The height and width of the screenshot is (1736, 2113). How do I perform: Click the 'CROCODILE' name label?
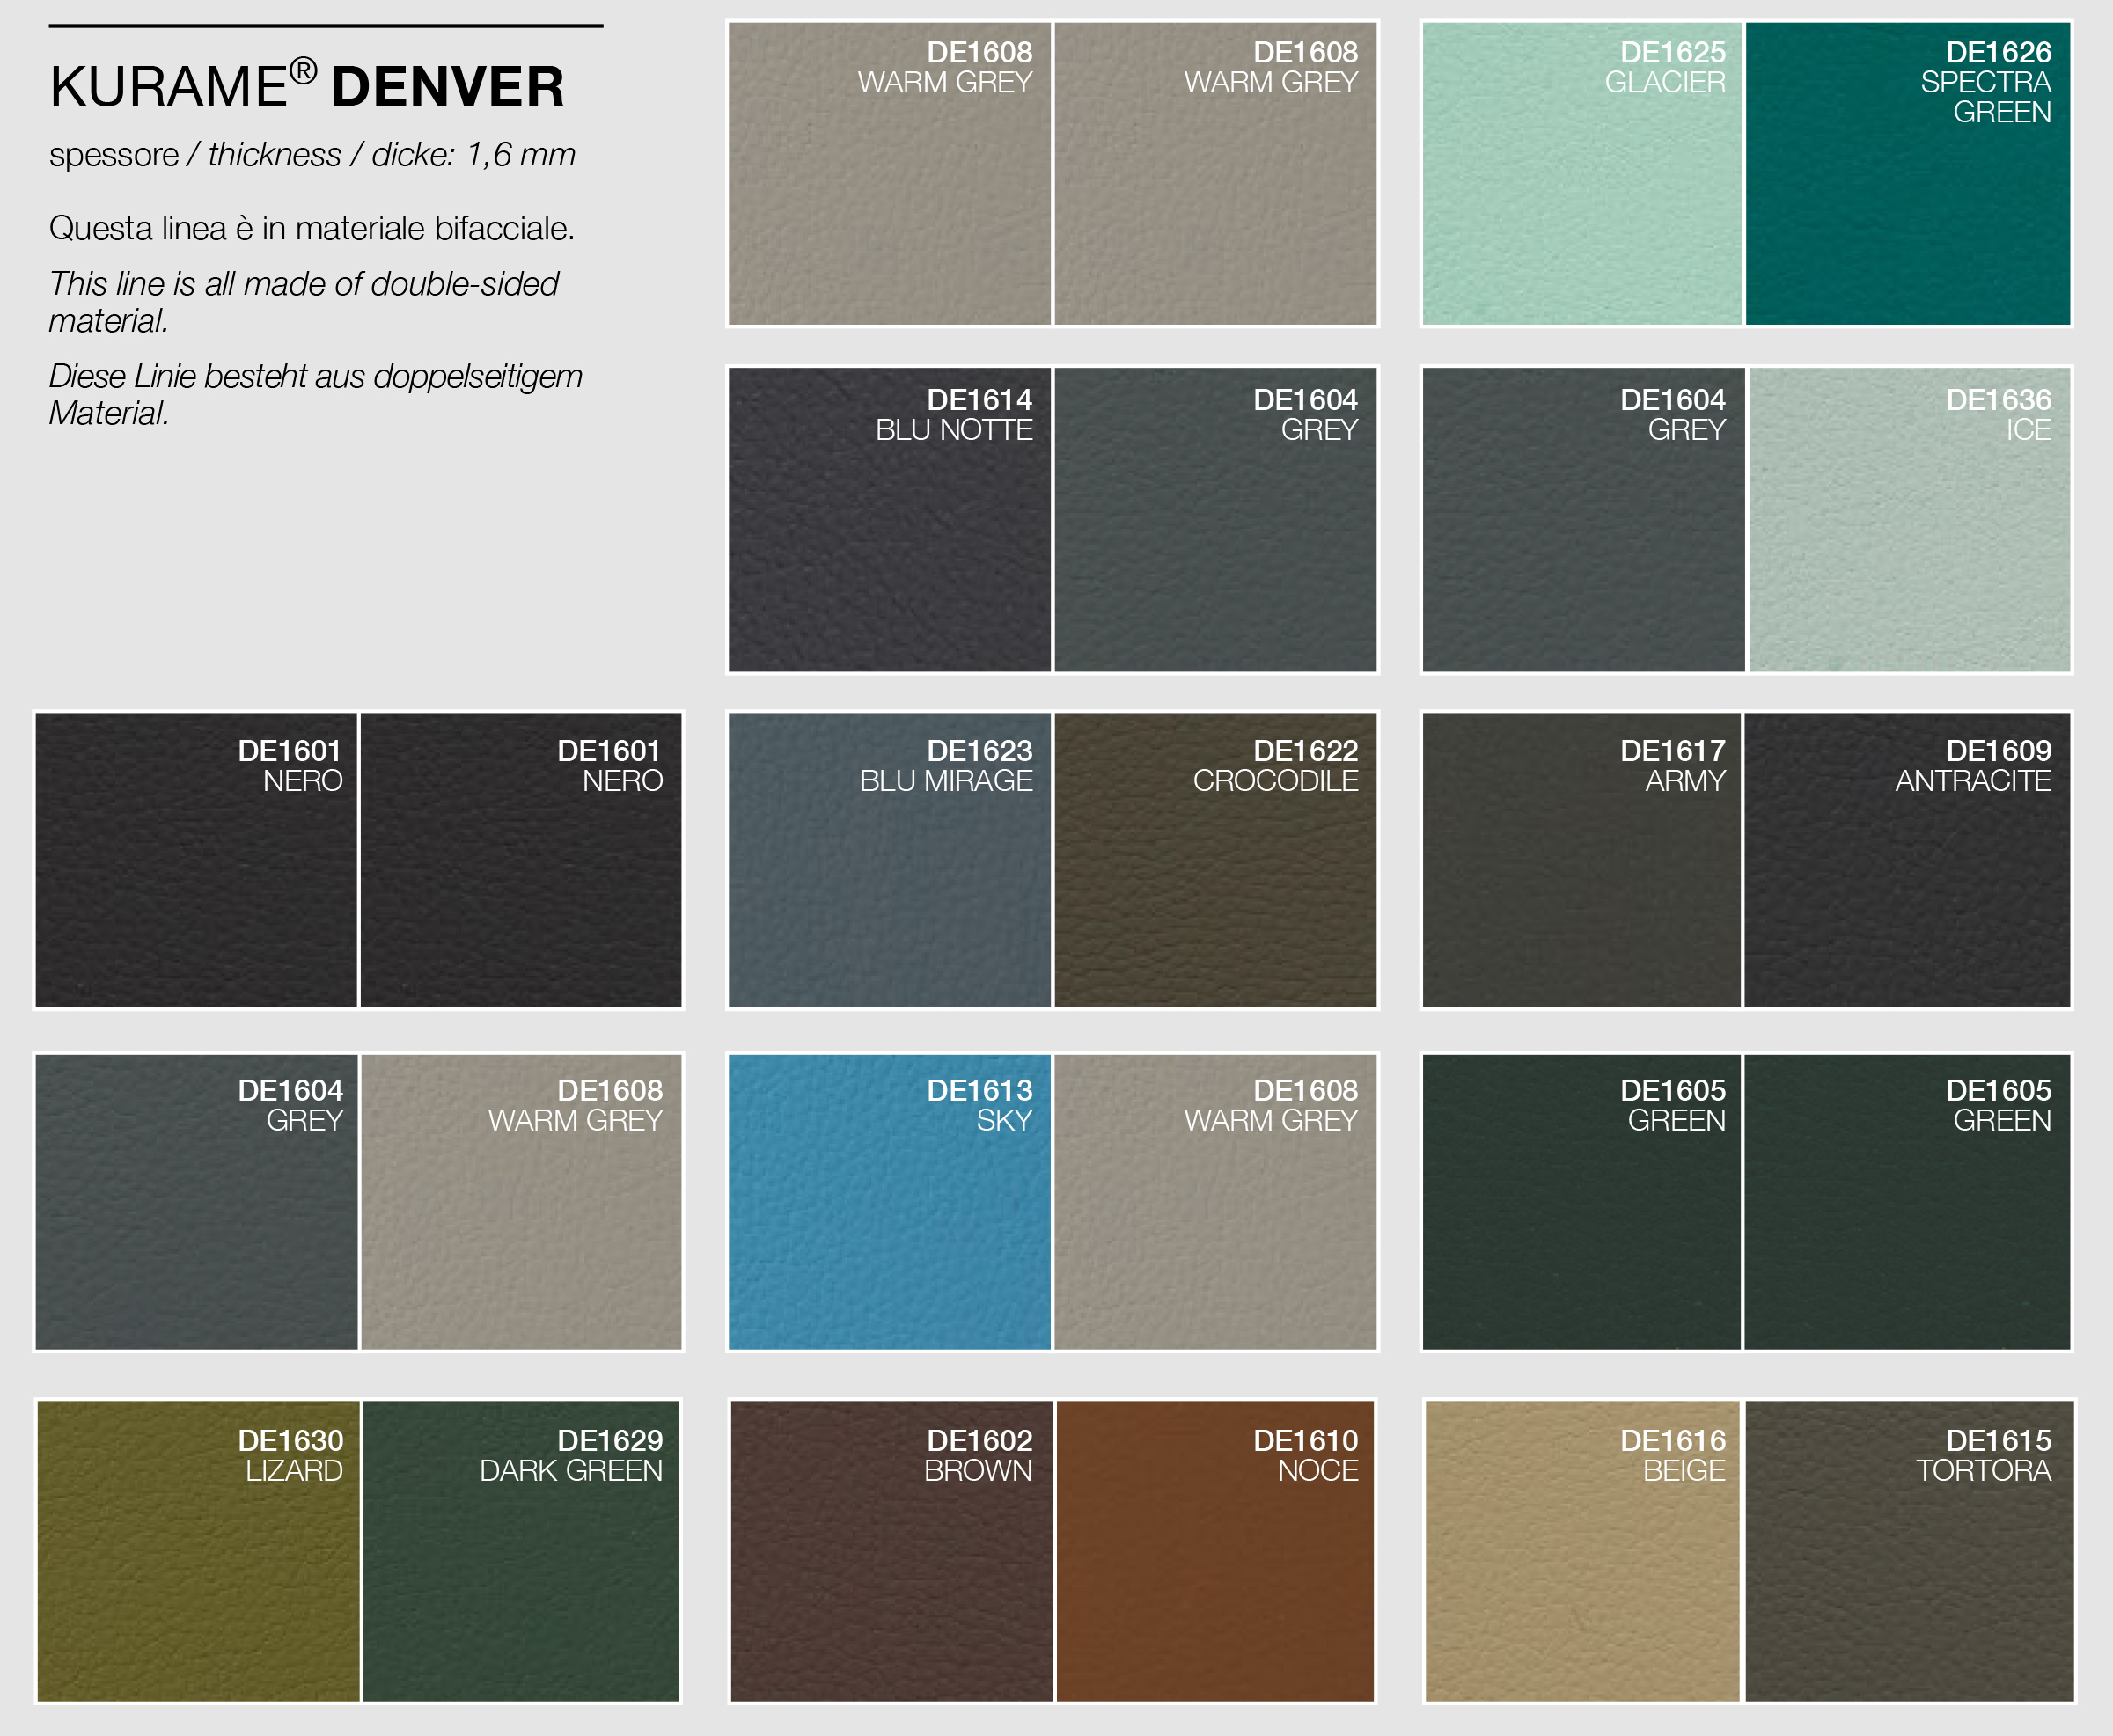coord(1275,781)
